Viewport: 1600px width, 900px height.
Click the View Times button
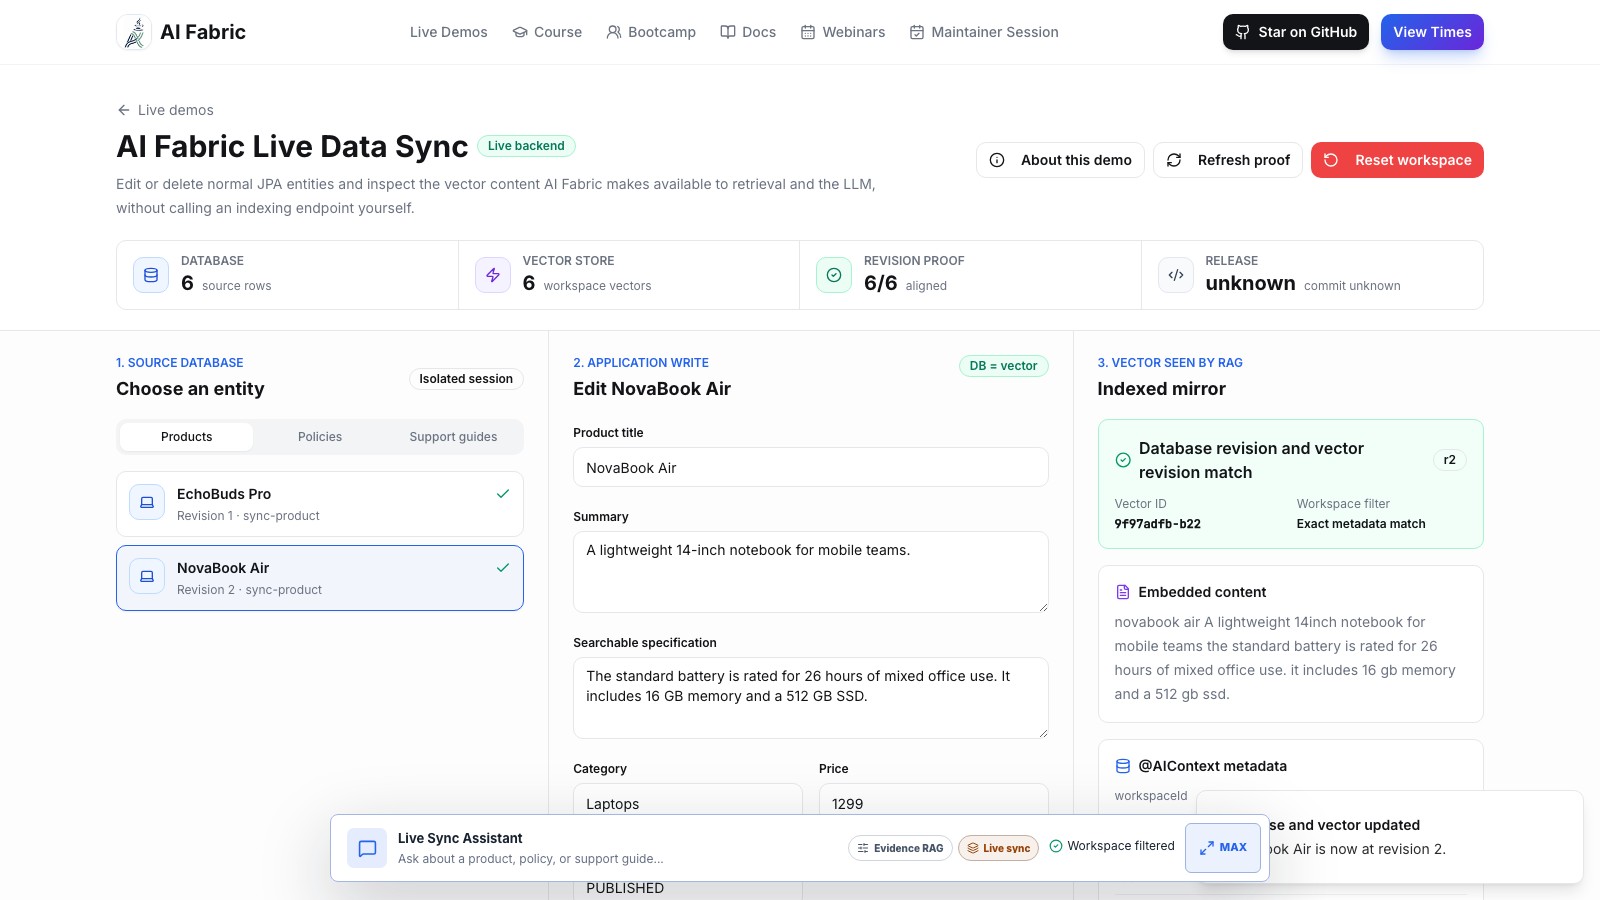[1432, 32]
